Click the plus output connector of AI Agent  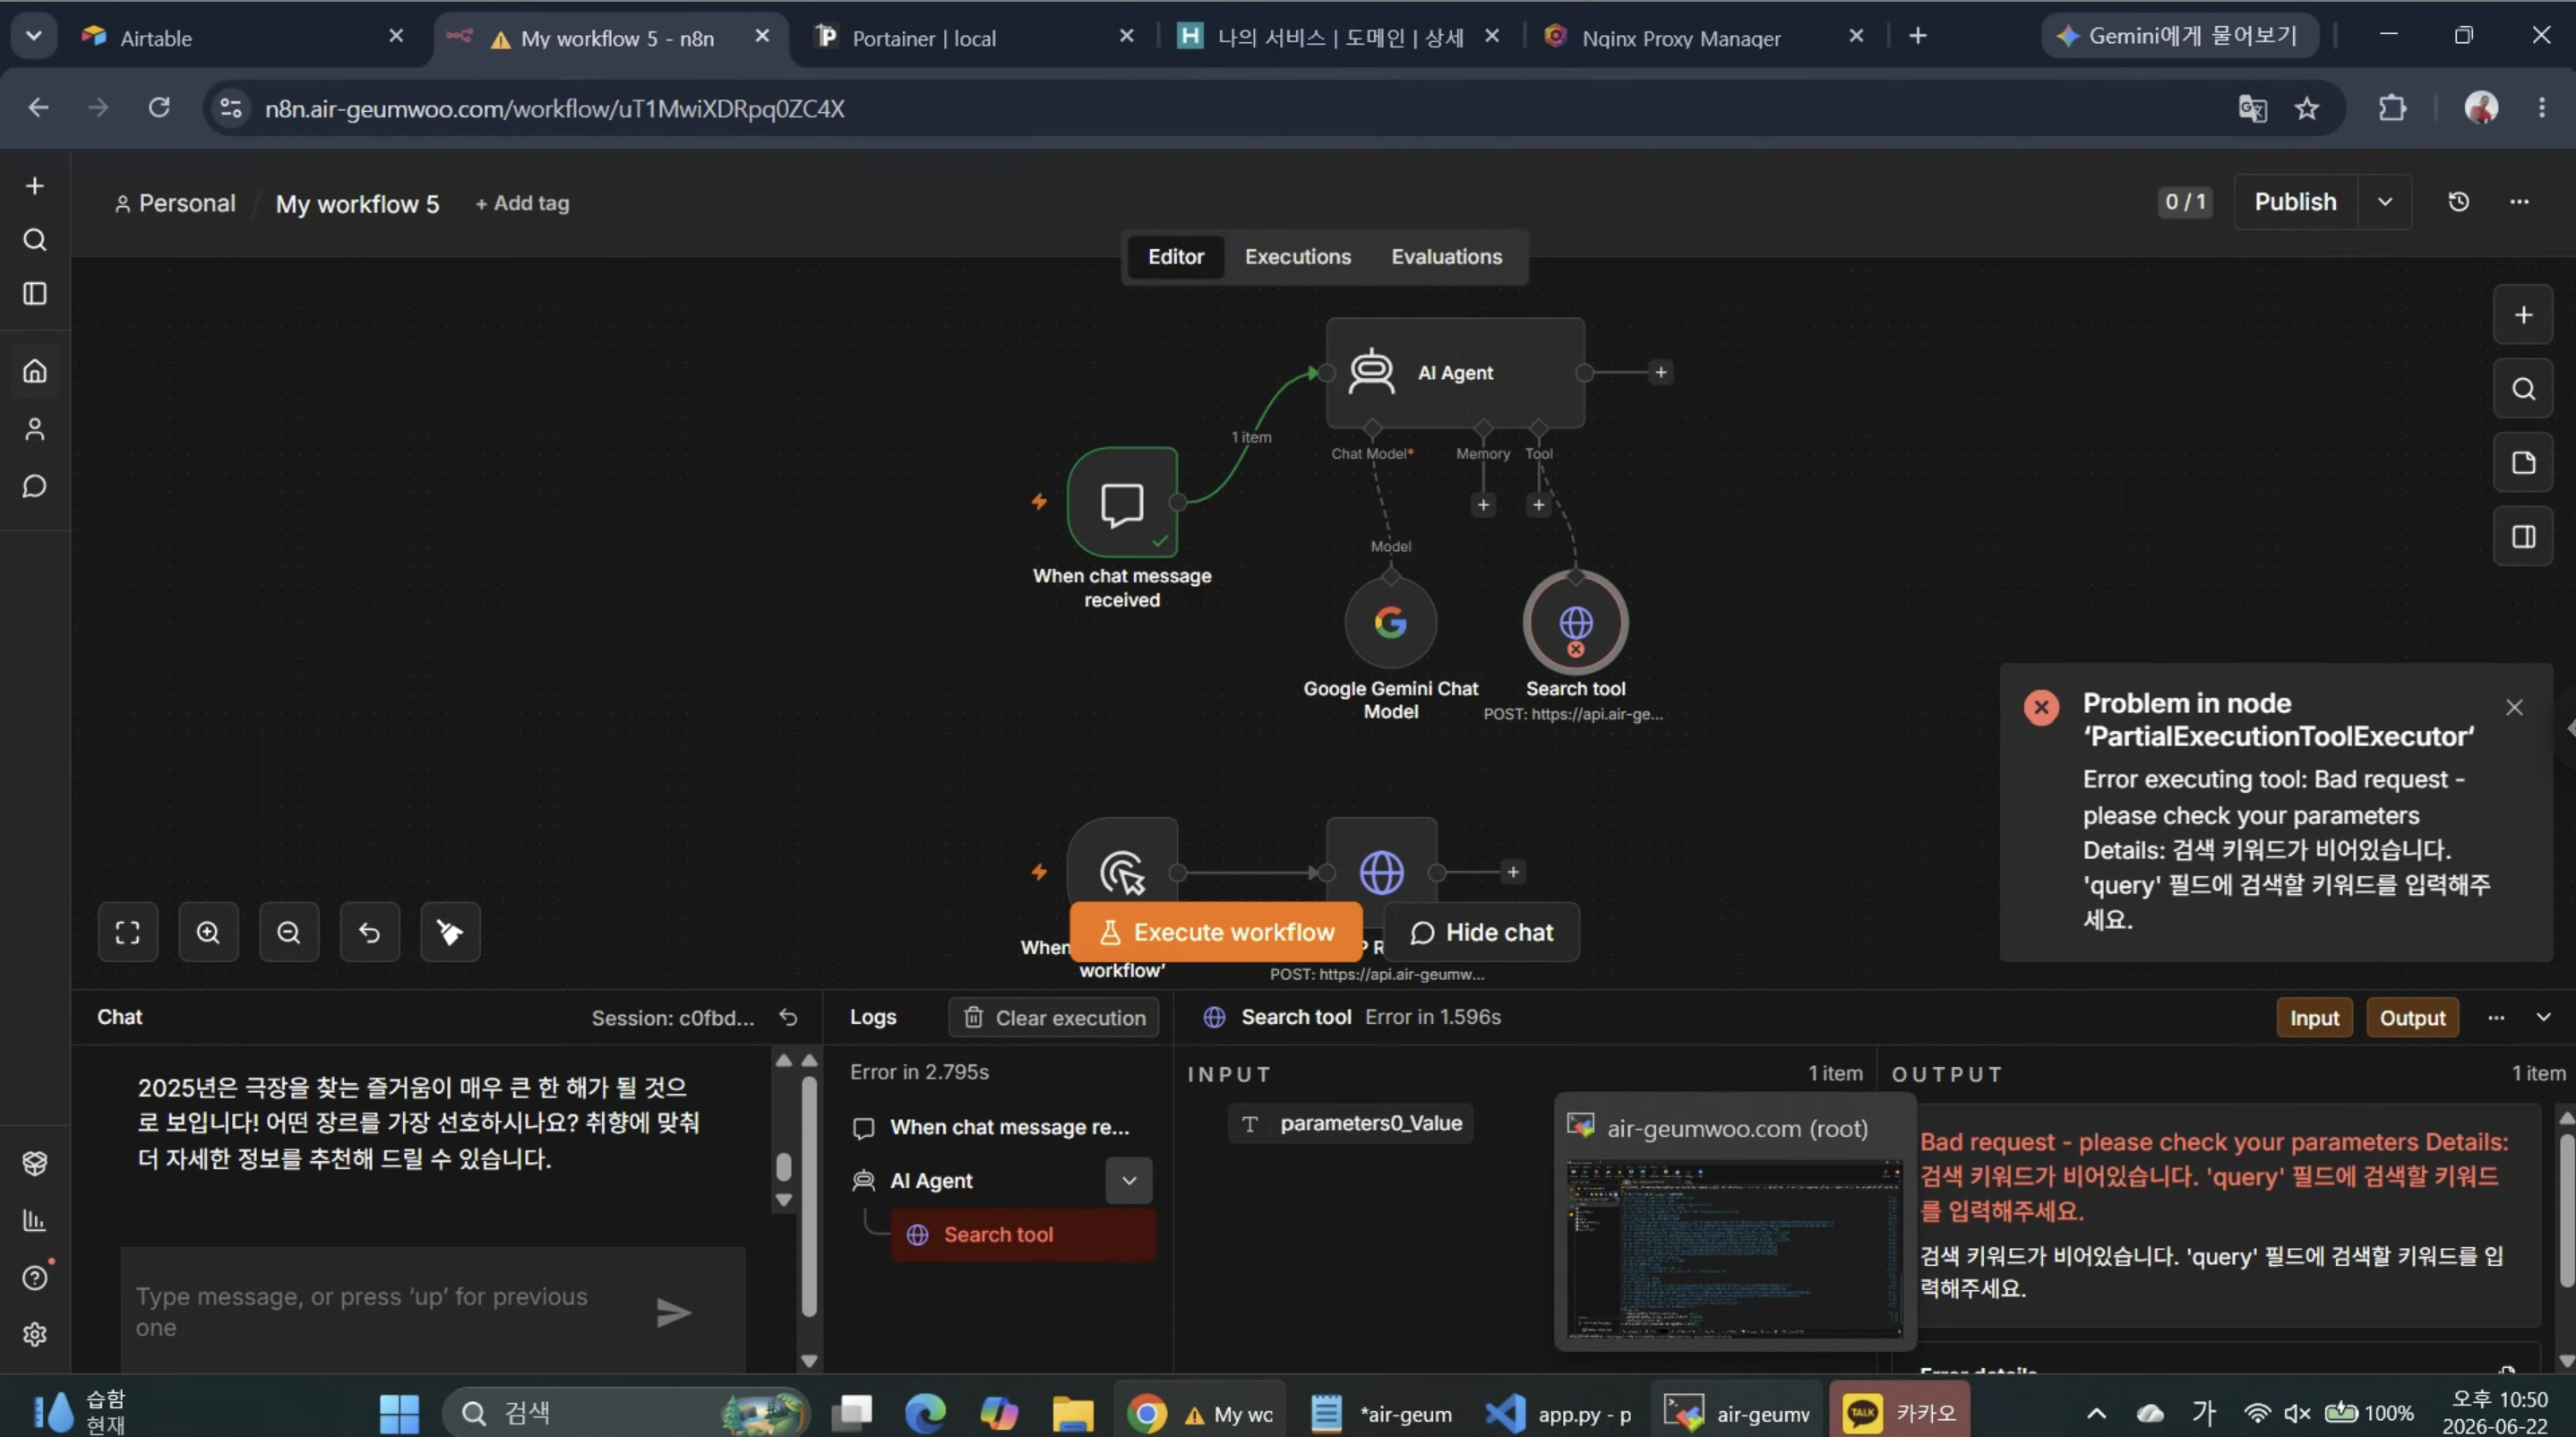[x=1660, y=372]
